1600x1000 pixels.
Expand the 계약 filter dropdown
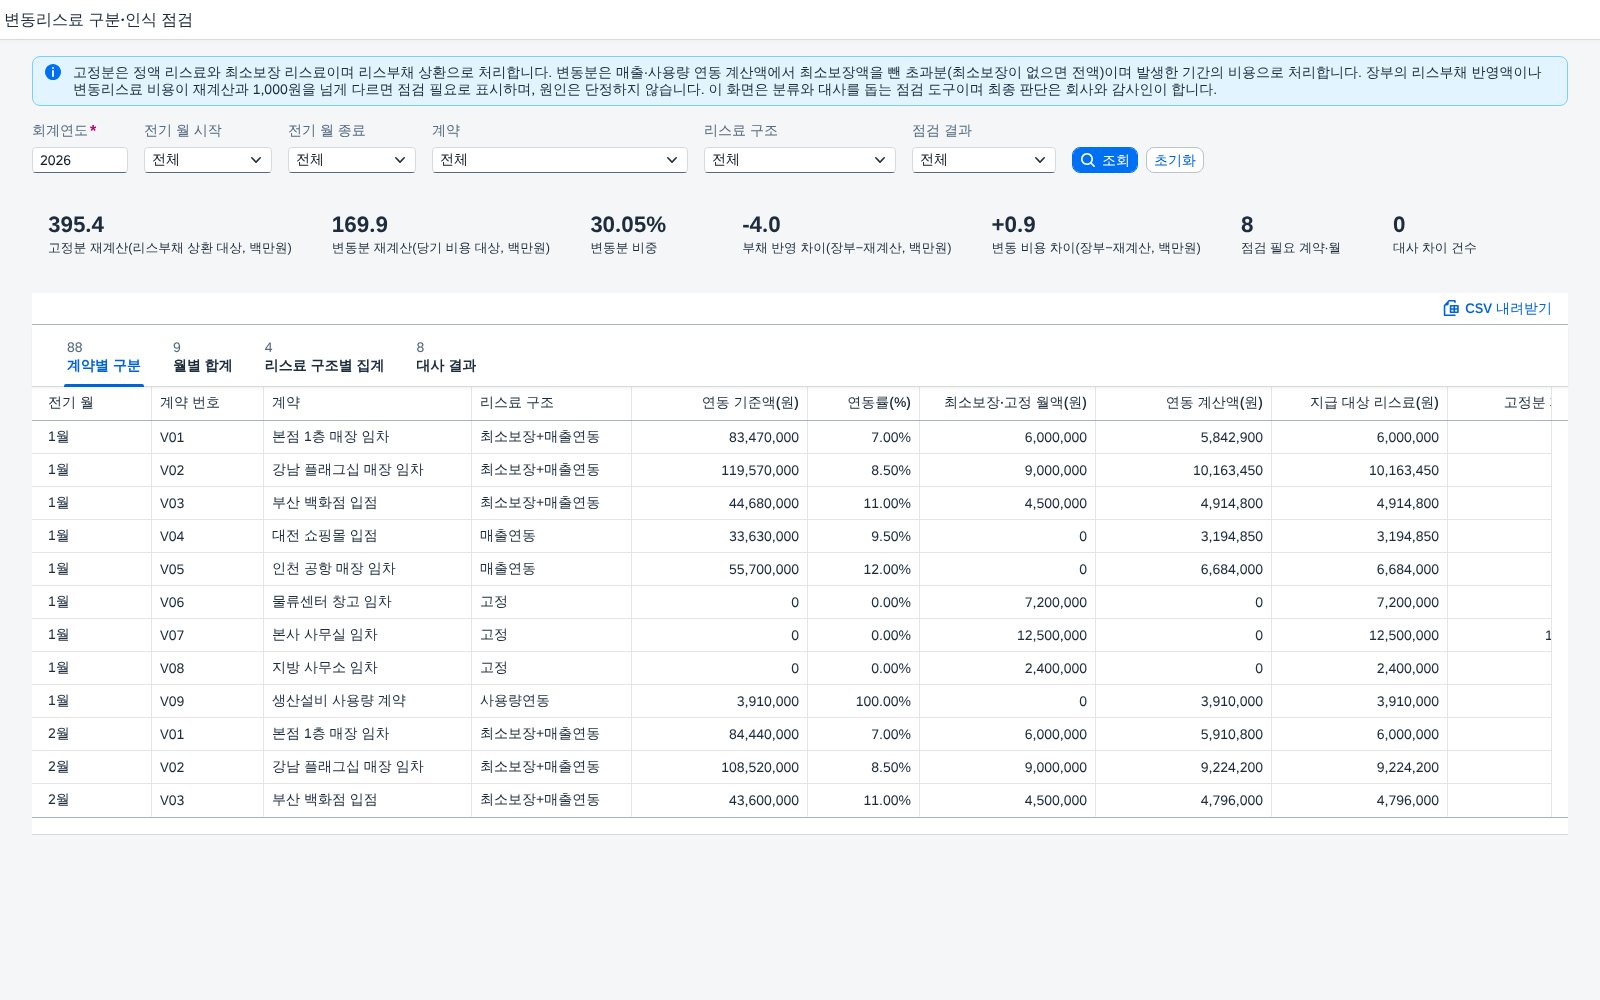pyautogui.click(x=560, y=160)
